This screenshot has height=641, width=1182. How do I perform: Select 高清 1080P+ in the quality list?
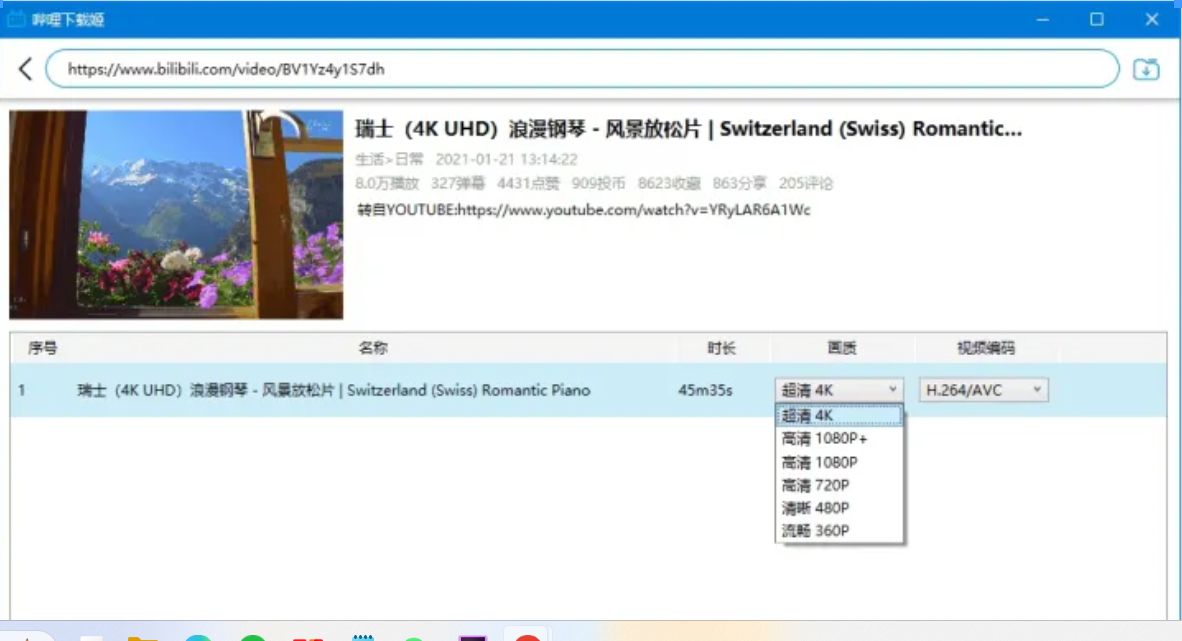coord(839,438)
